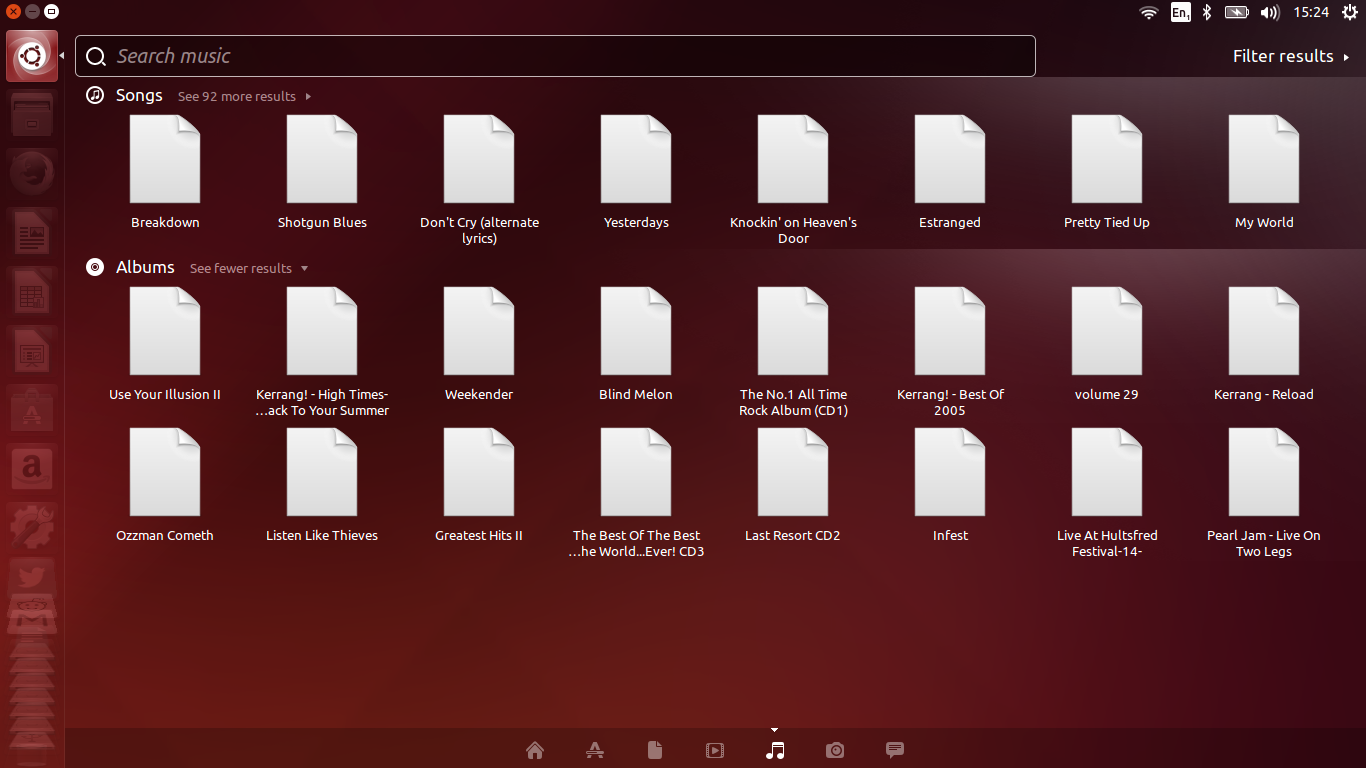
Task: Click the Songs category header
Action: (139, 95)
